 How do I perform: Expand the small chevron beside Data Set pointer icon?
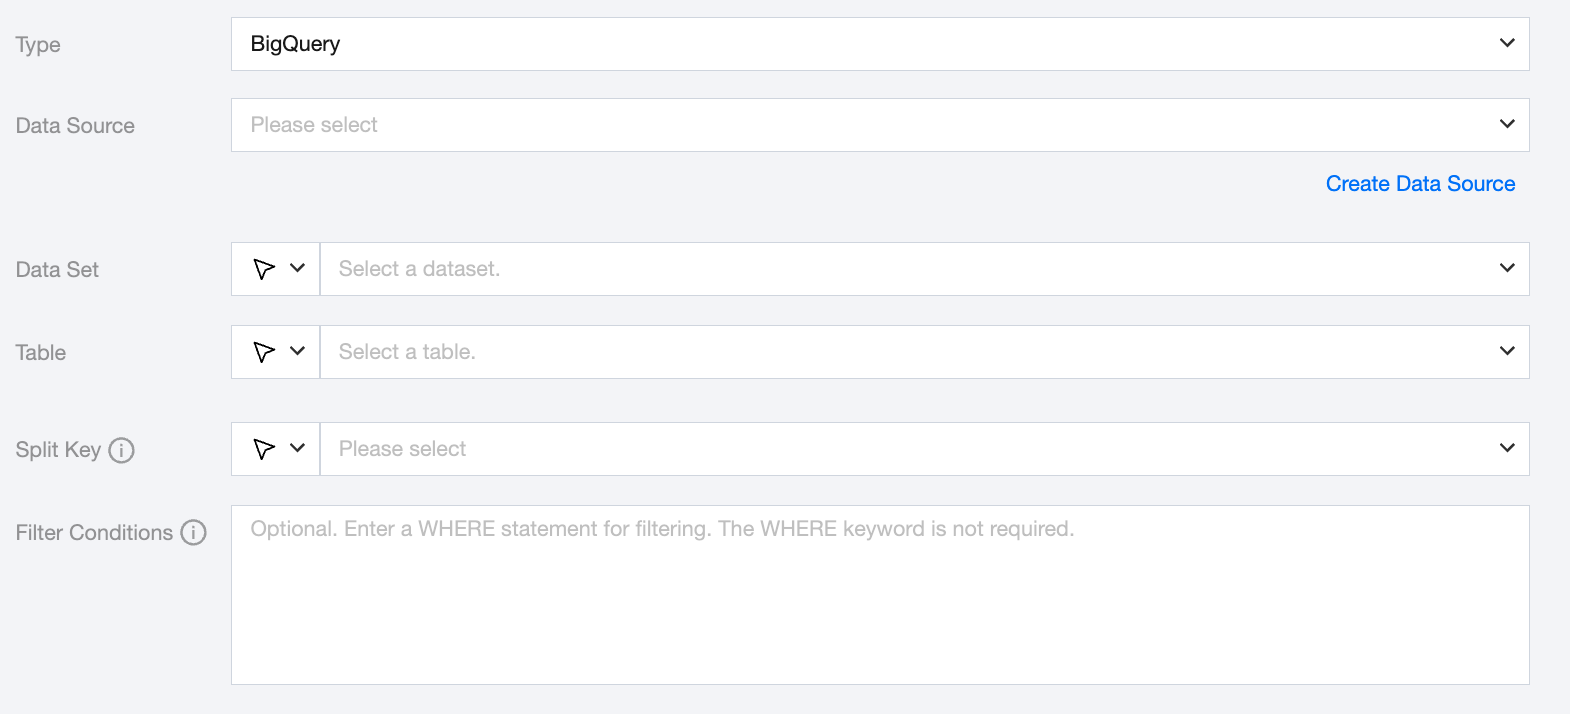click(297, 268)
